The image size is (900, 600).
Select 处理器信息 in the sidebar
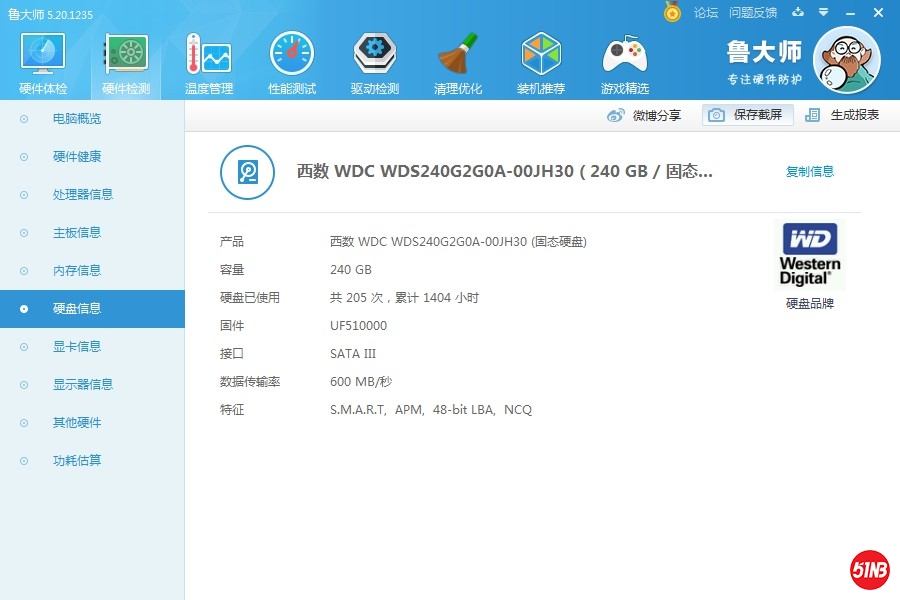[x=83, y=195]
